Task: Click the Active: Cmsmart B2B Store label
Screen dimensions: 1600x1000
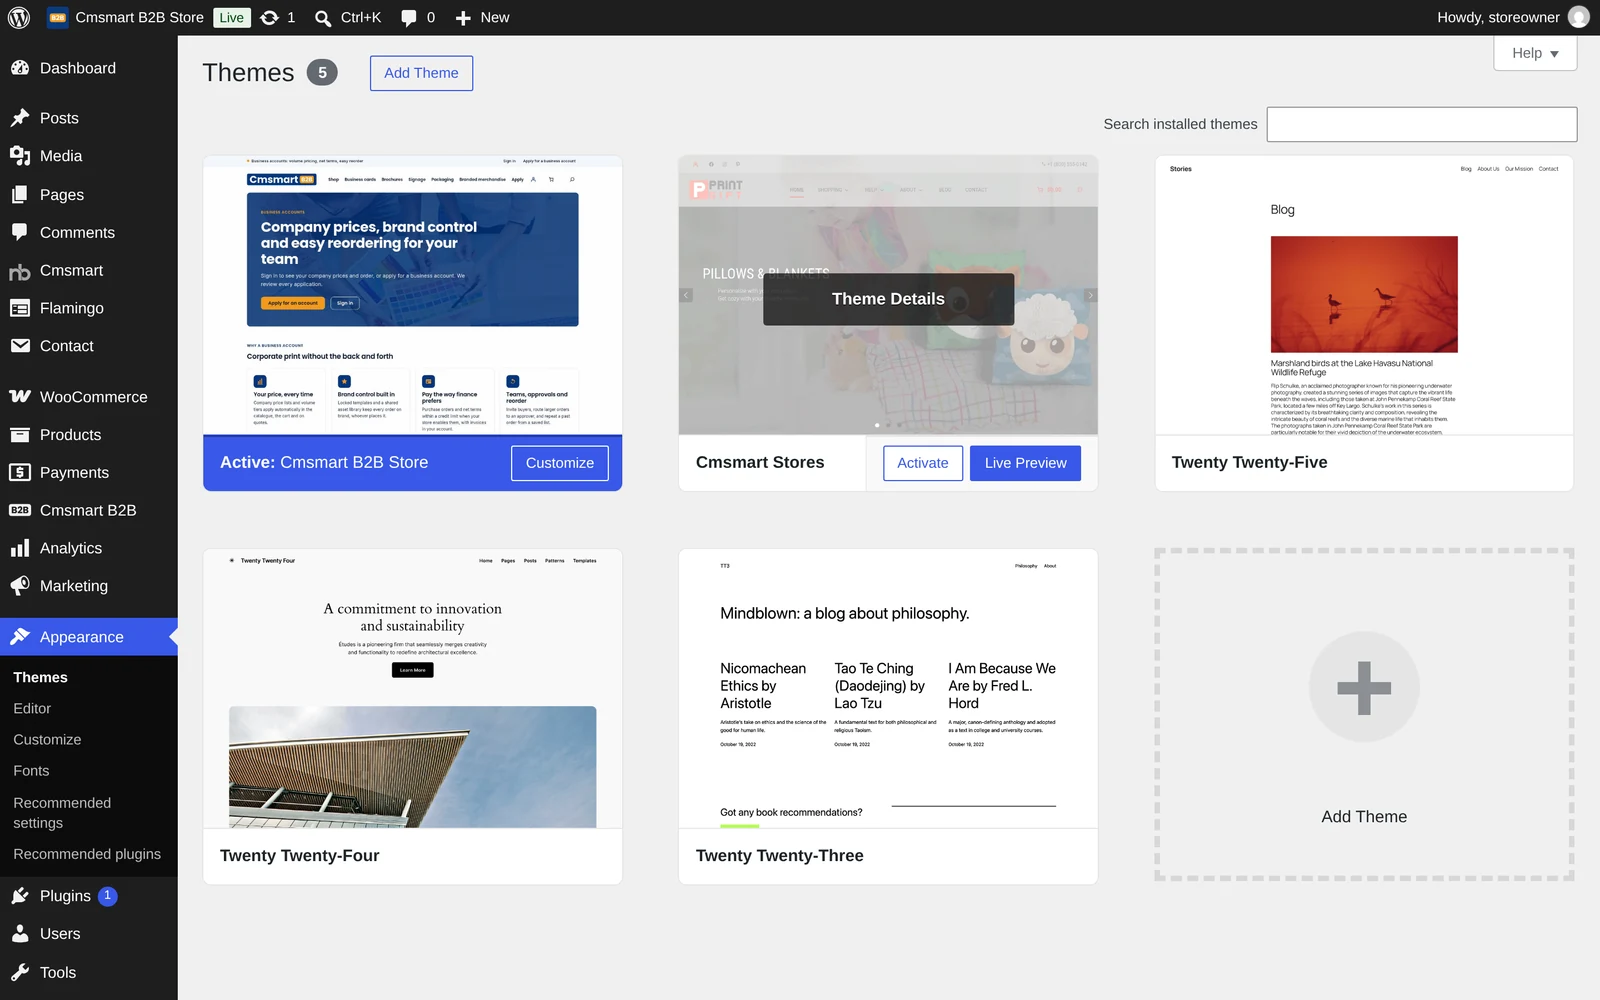Action: click(x=324, y=463)
